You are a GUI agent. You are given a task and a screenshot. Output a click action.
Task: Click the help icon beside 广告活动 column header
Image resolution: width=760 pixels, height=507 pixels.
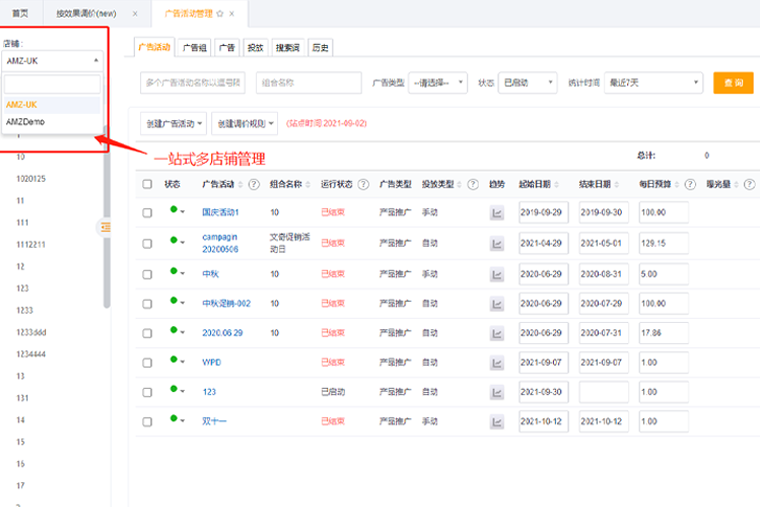(x=254, y=184)
